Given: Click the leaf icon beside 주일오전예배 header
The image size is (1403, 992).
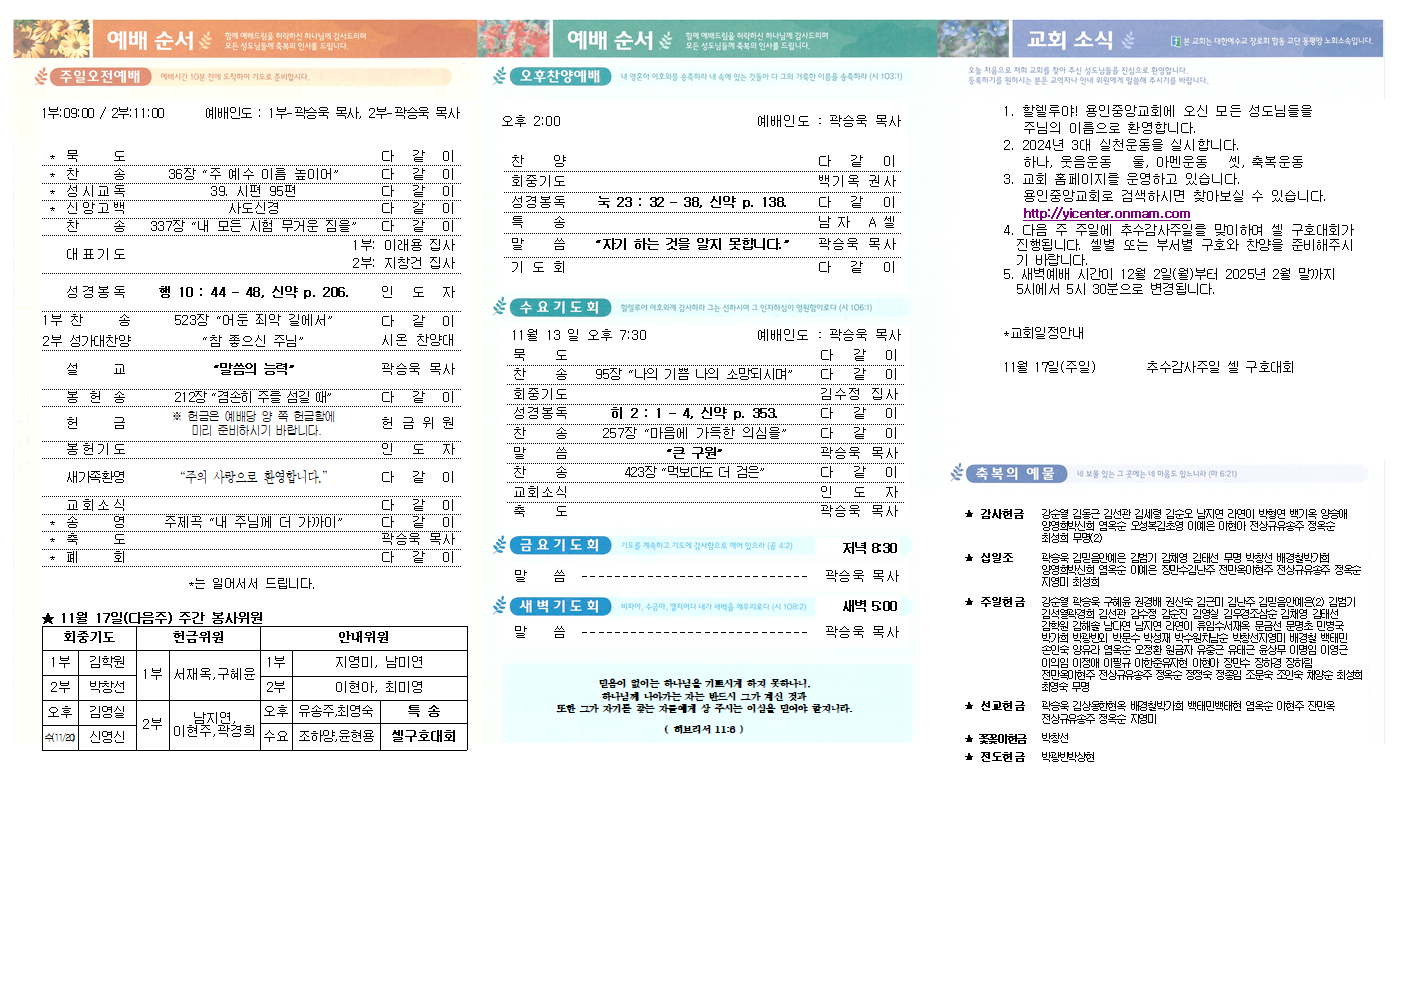Looking at the screenshot, I should pos(41,76).
